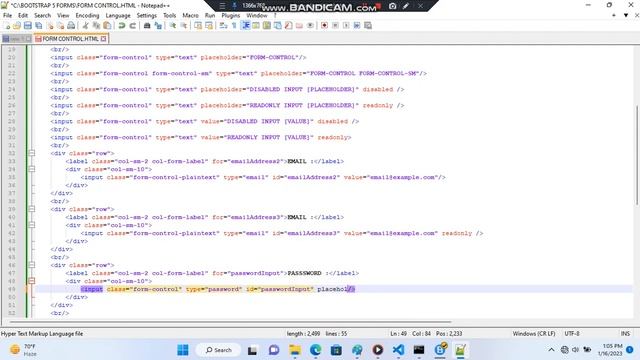Redo the edit via toolbar arrow
640x360 pixels.
click(133, 25)
